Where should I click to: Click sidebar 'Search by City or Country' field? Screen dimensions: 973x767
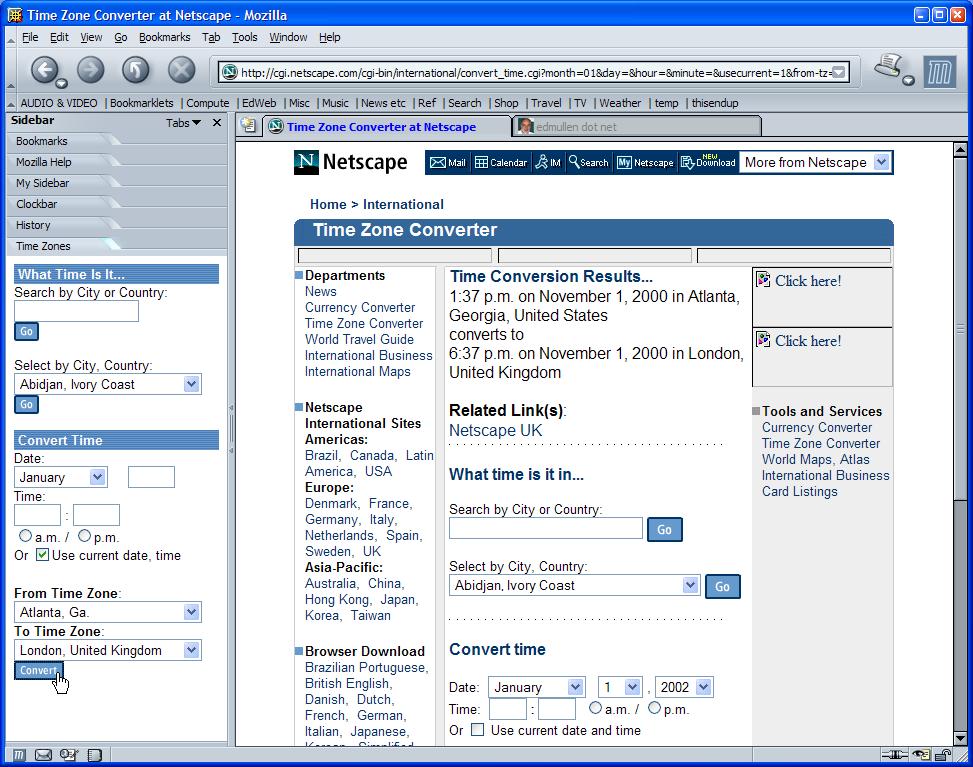point(76,311)
